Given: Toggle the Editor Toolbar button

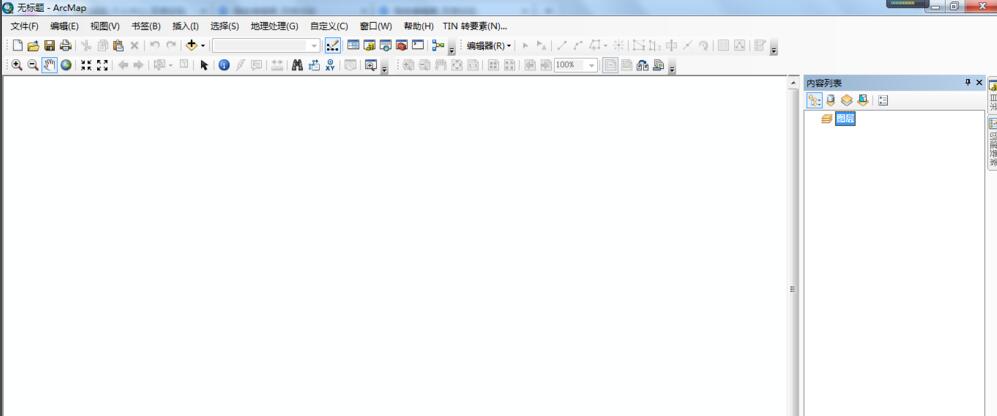Looking at the screenshot, I should pyautogui.click(x=333, y=46).
